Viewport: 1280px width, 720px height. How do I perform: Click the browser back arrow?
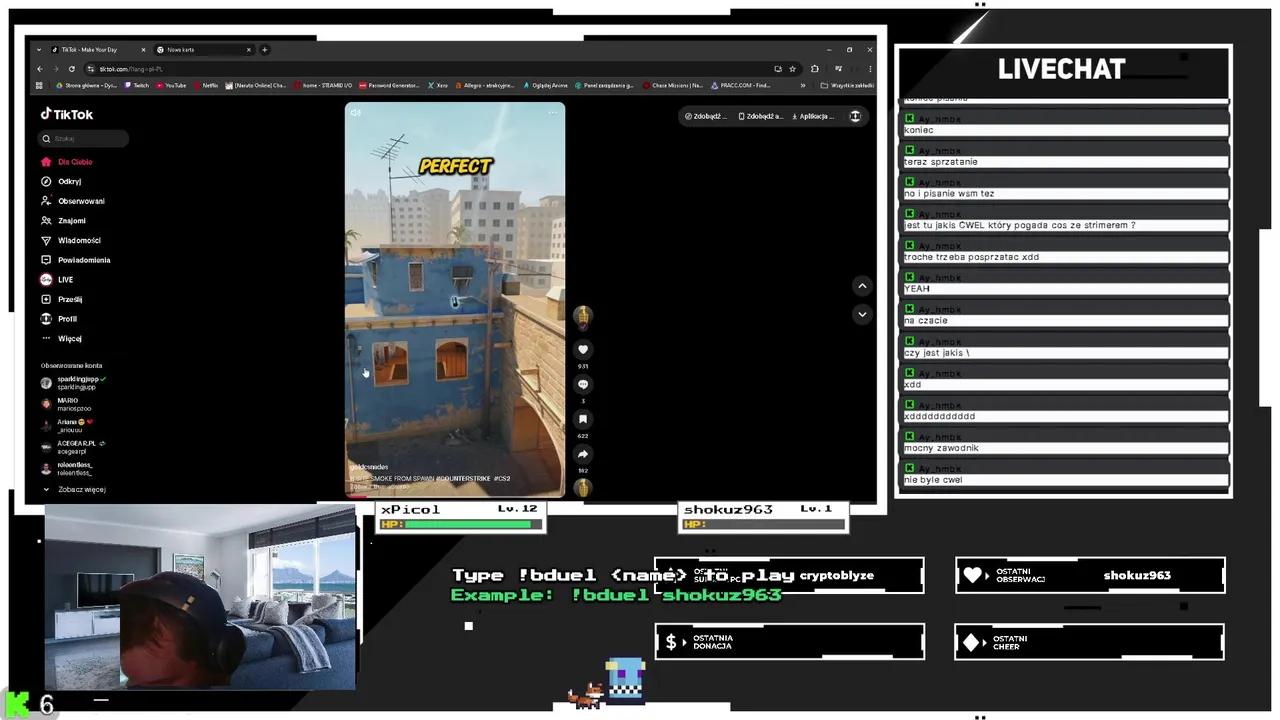click(x=40, y=69)
